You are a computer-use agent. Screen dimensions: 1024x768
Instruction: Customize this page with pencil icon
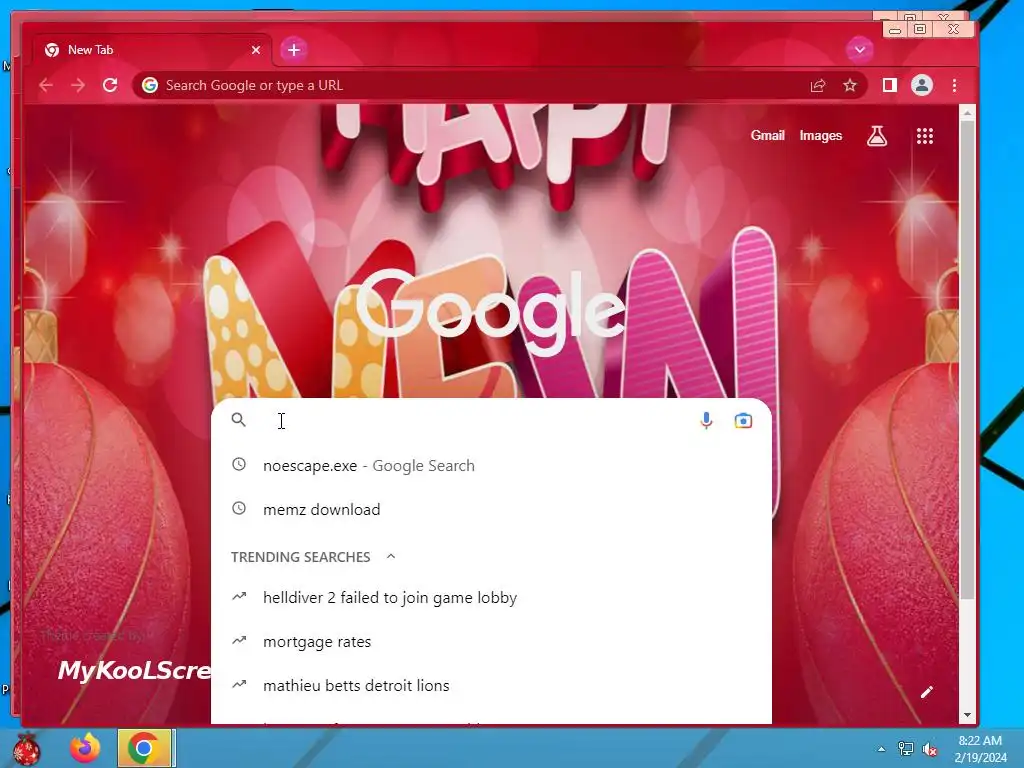926,692
